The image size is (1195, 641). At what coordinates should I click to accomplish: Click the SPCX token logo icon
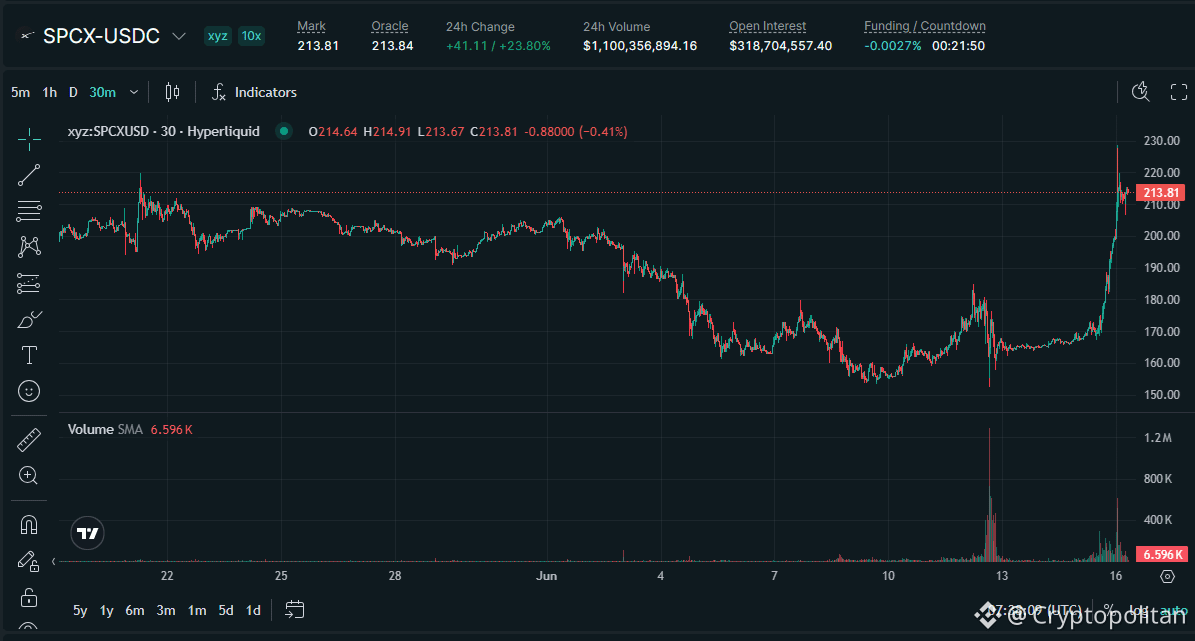27,36
